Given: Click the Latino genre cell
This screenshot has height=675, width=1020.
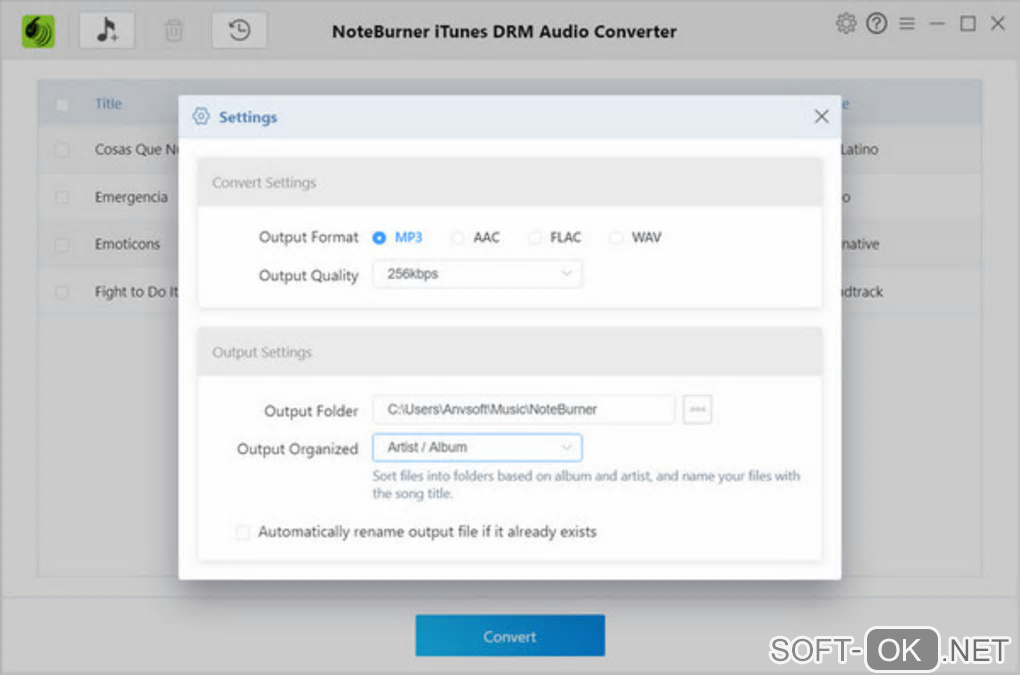Looking at the screenshot, I should tap(859, 150).
